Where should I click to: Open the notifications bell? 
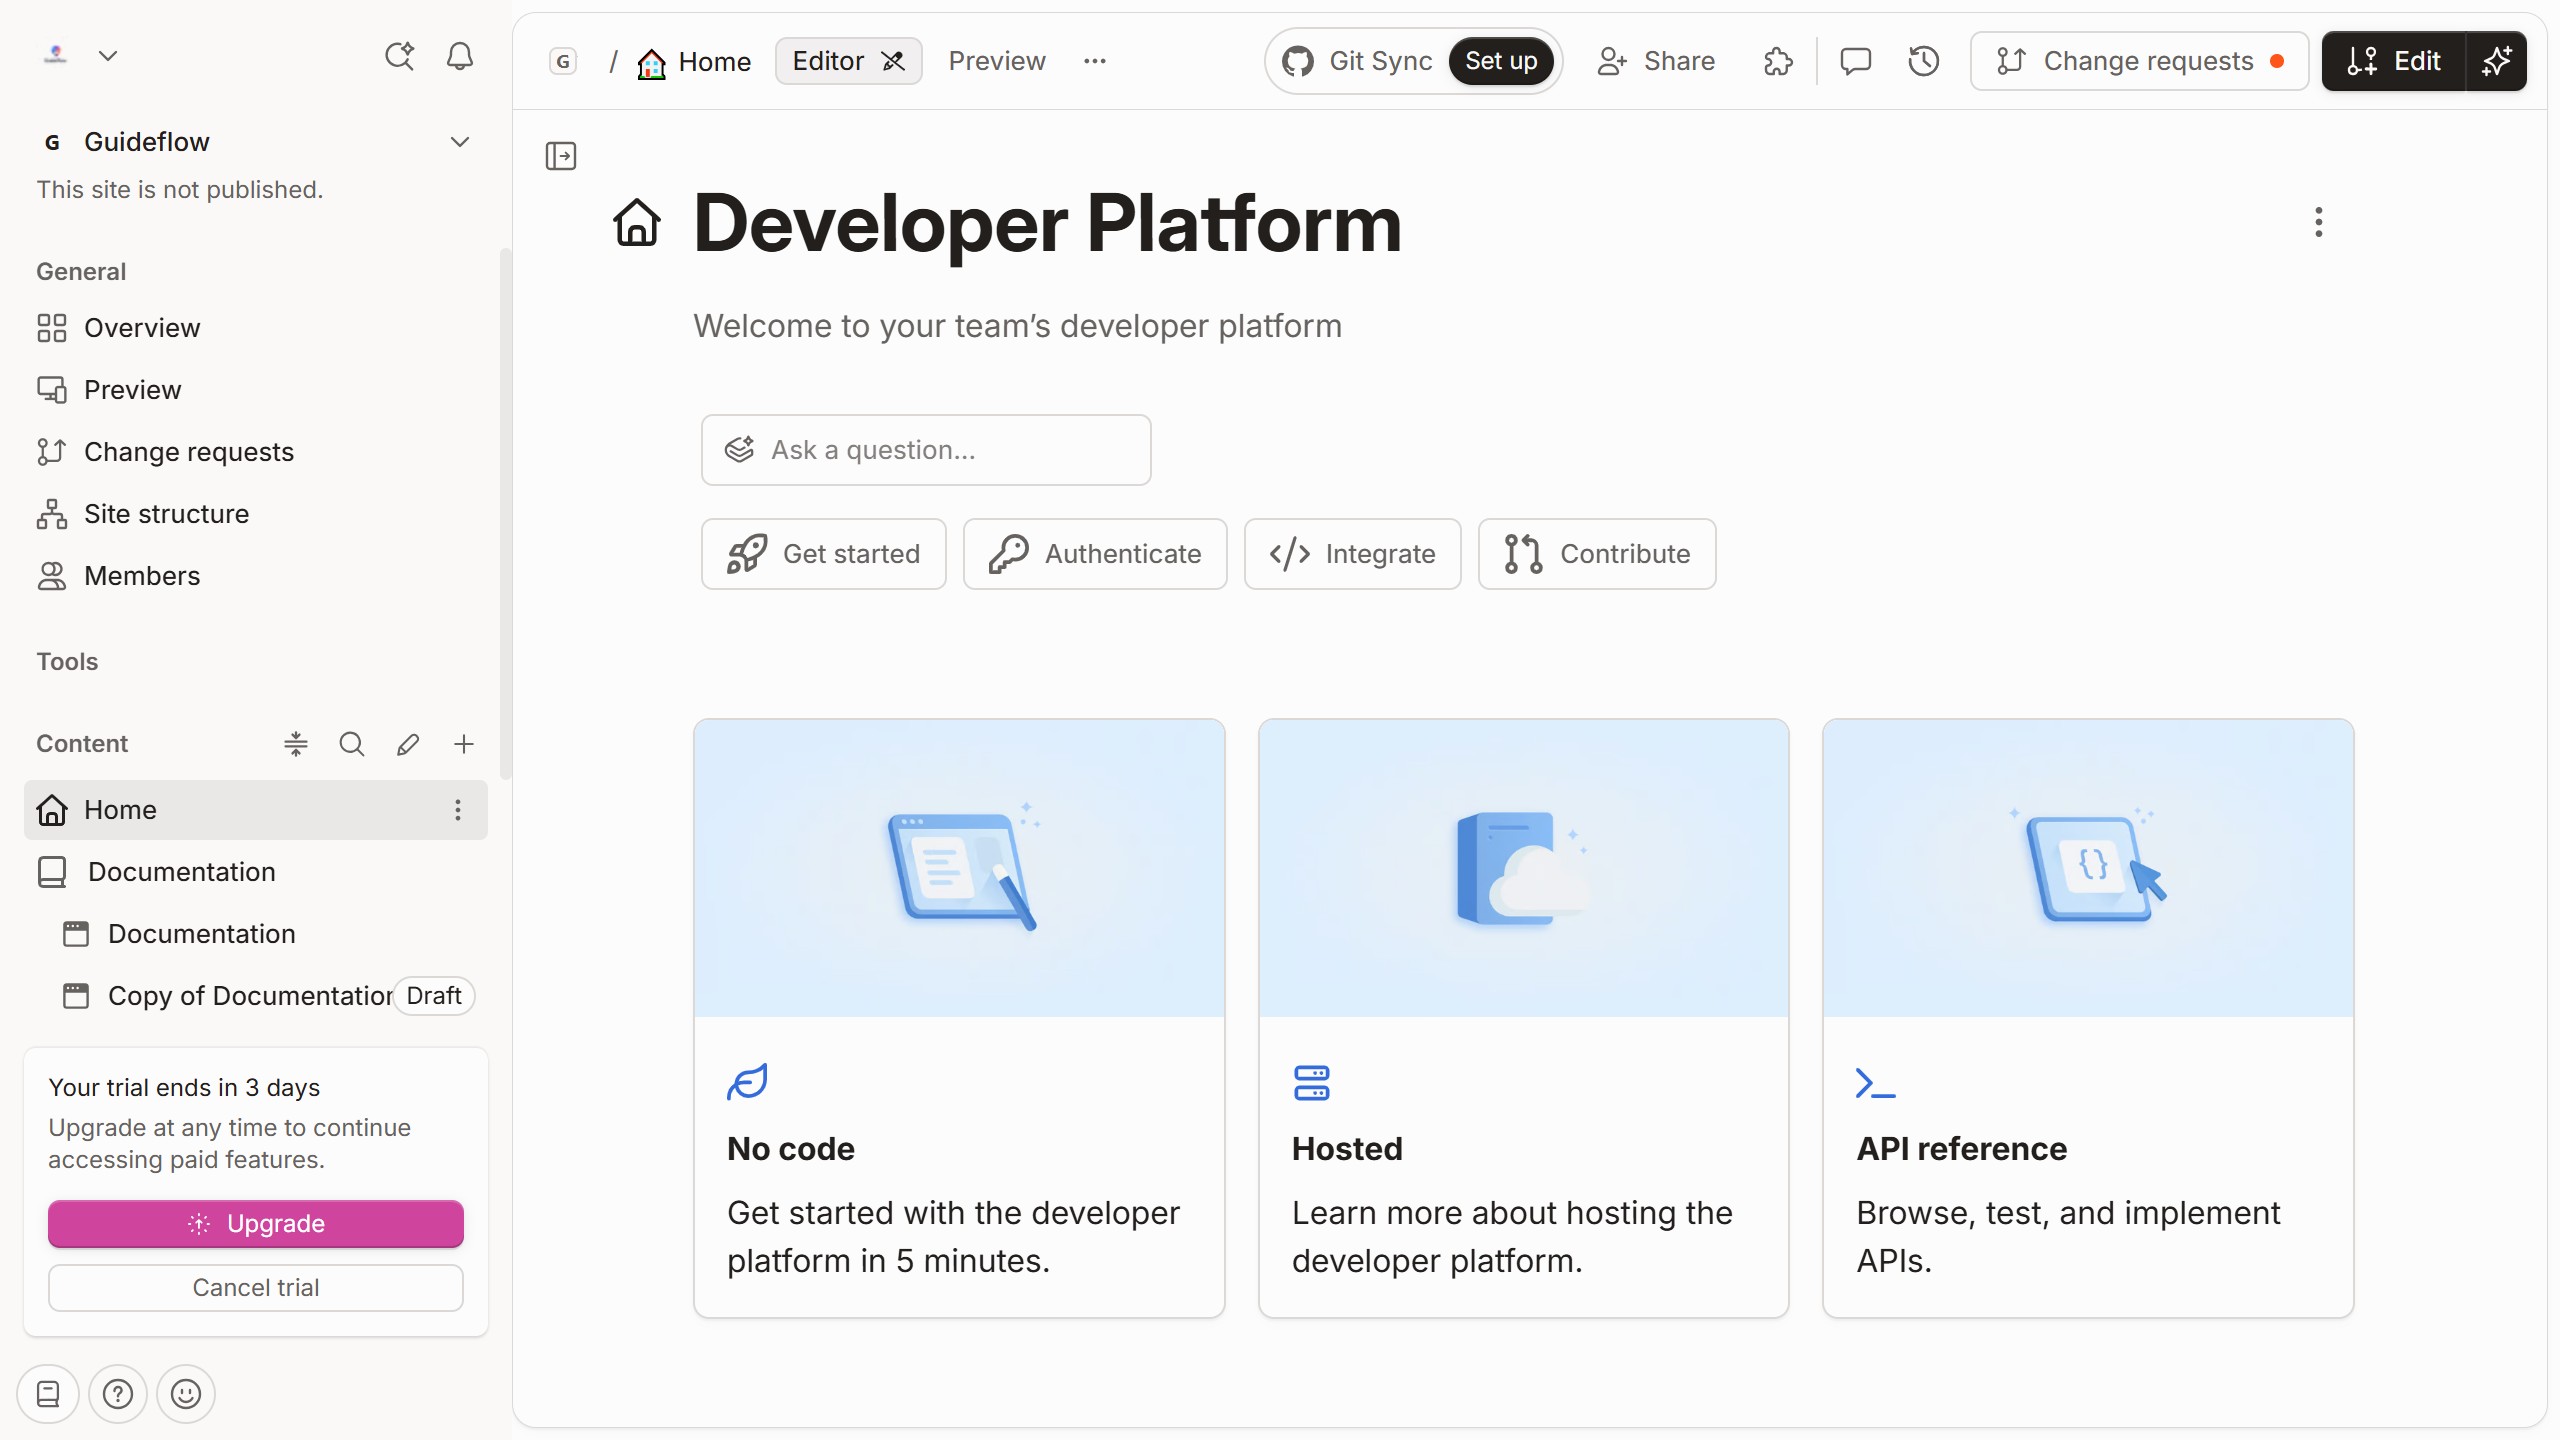[x=460, y=56]
